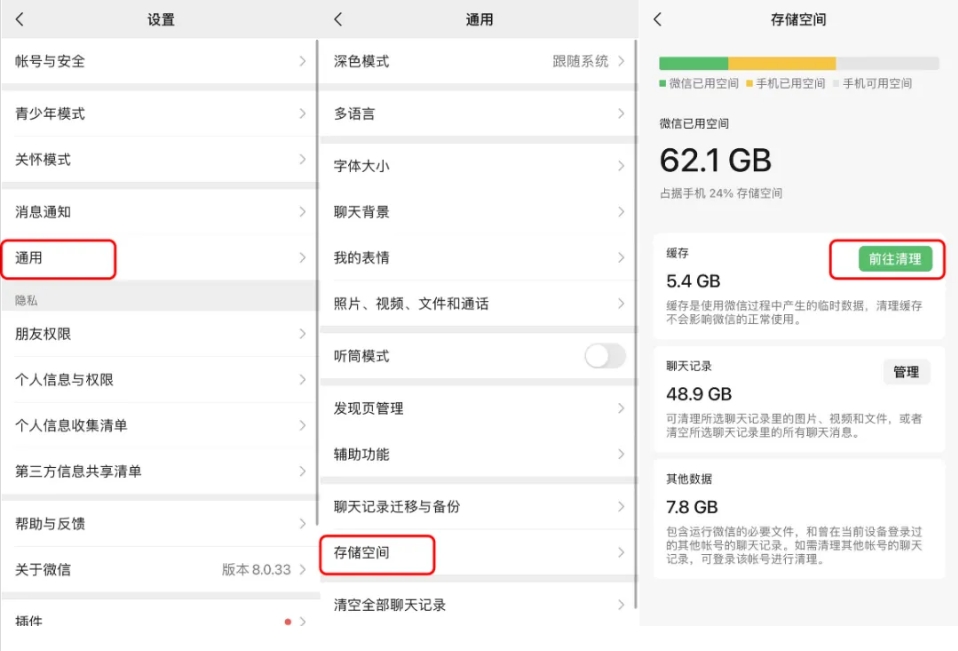Click chevron beside 深色模式 跟随系统
Image resolution: width=958 pixels, height=651 pixels.
(x=621, y=61)
